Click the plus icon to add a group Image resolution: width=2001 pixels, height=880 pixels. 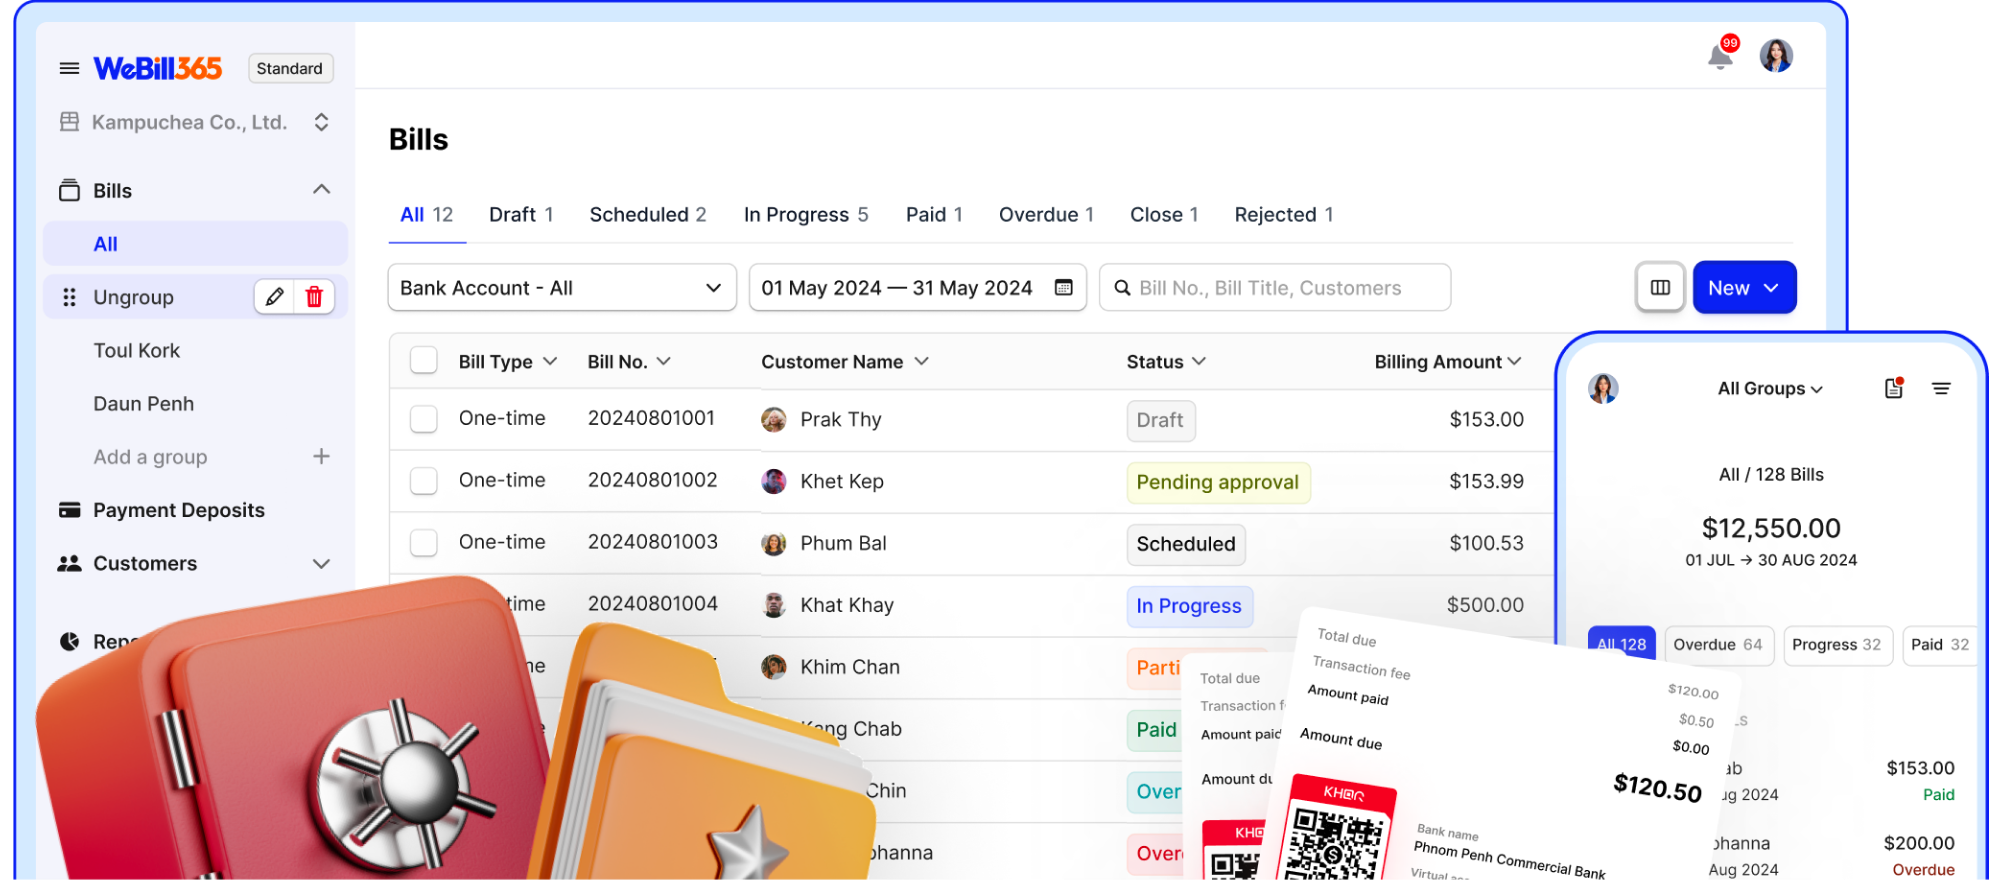(321, 456)
